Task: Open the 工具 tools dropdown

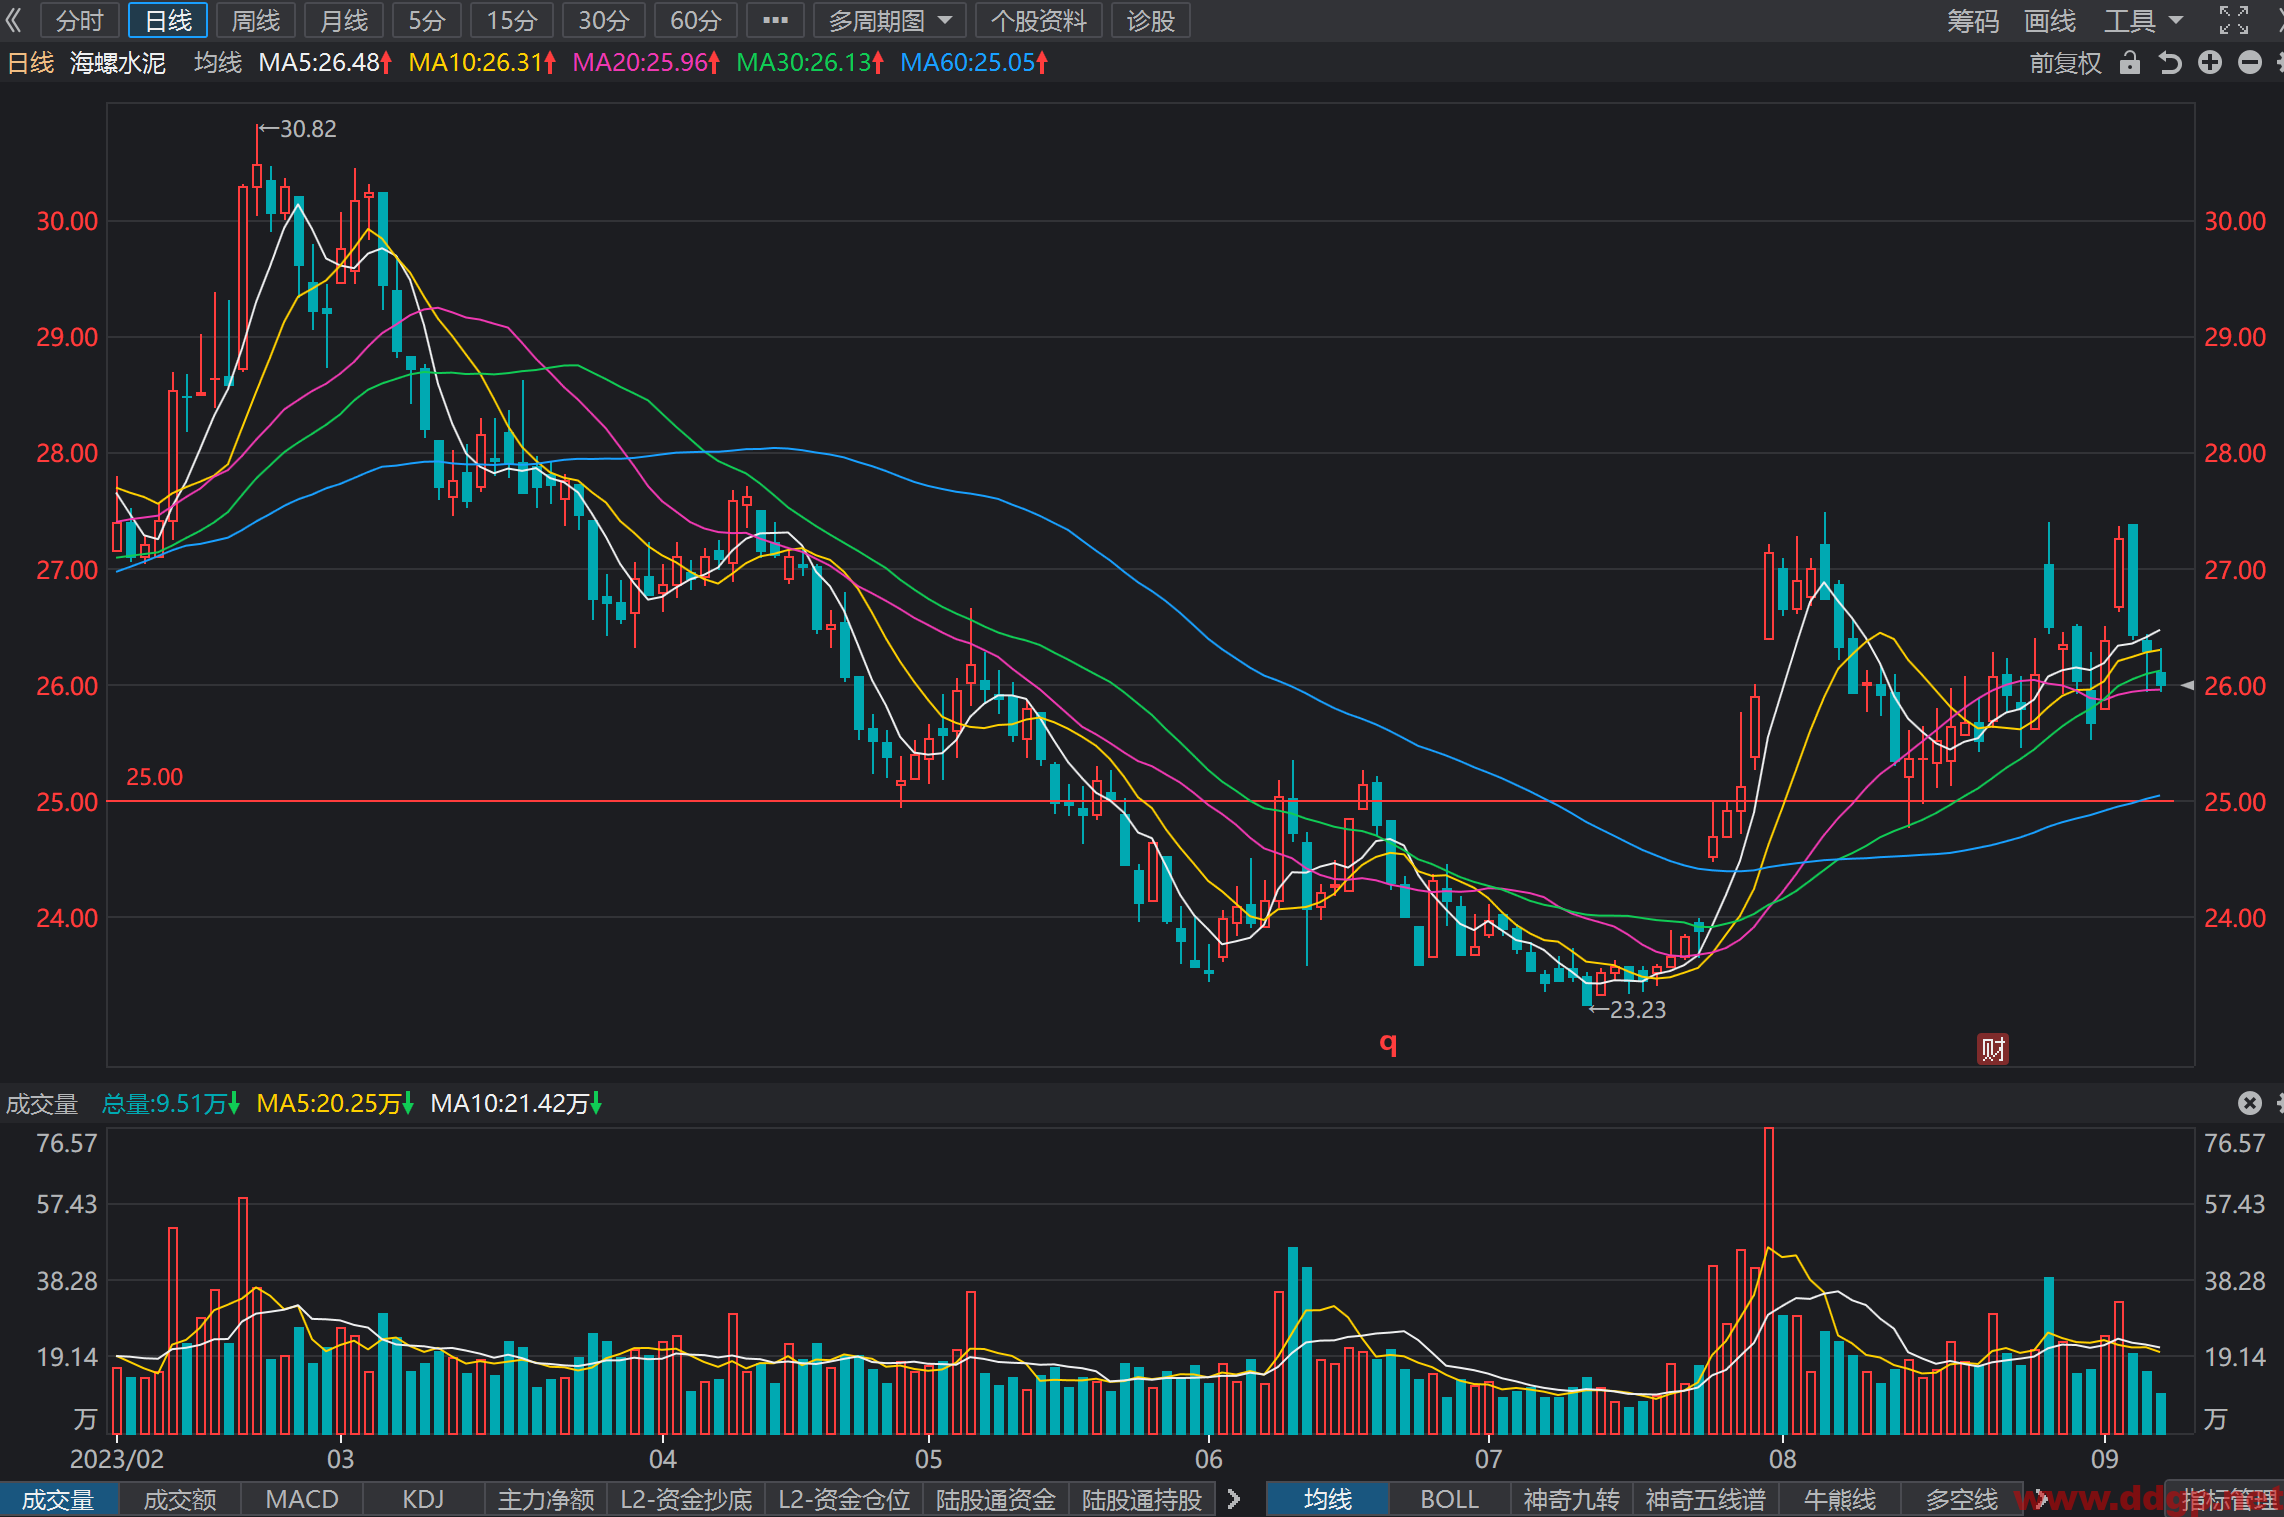Action: 2142,20
